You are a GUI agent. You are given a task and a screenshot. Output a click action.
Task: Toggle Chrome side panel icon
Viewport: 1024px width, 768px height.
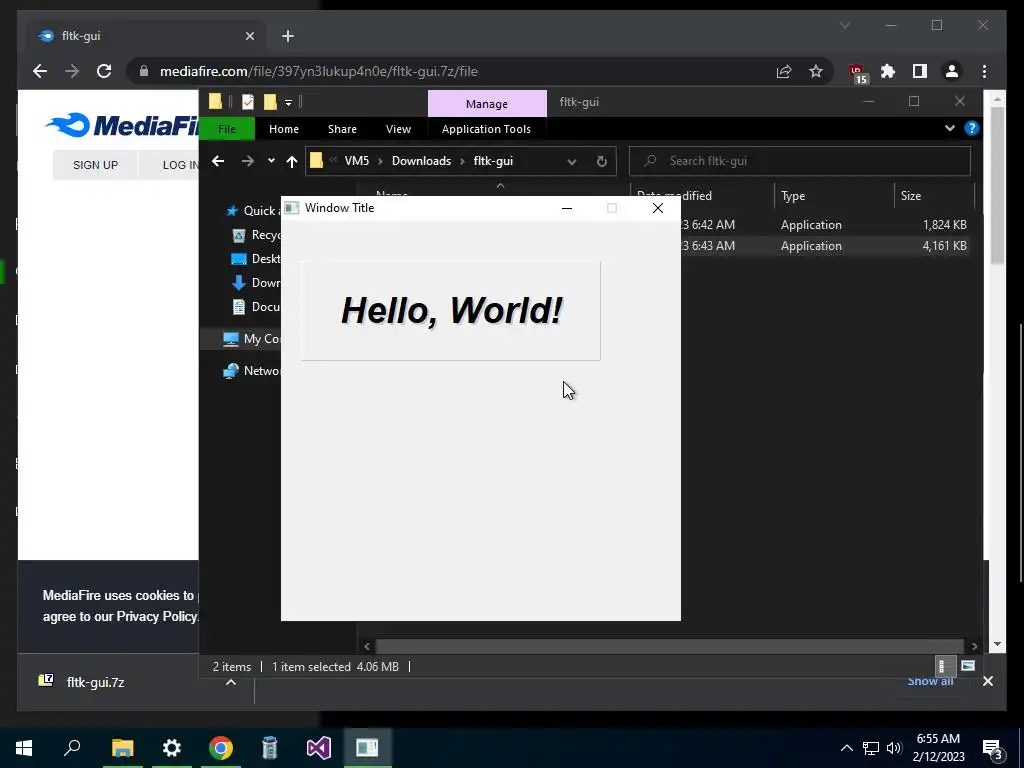(x=920, y=71)
